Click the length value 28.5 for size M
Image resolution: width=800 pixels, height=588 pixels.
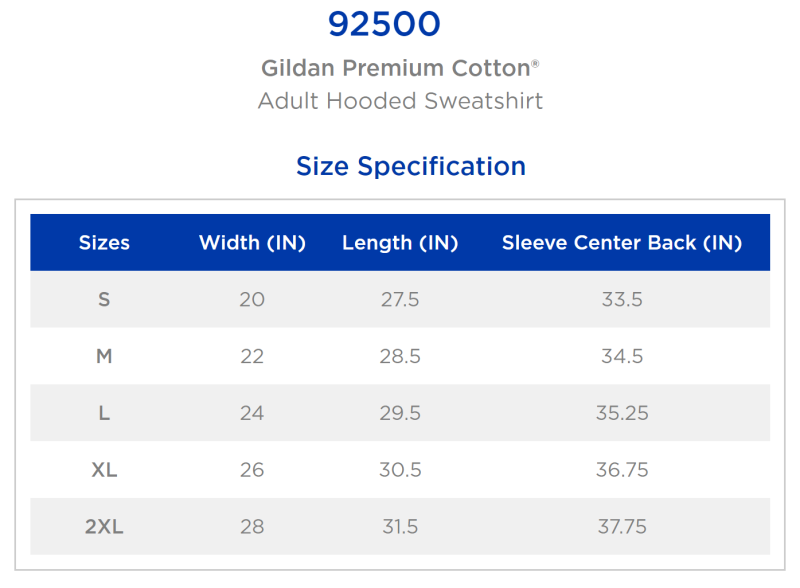click(400, 356)
